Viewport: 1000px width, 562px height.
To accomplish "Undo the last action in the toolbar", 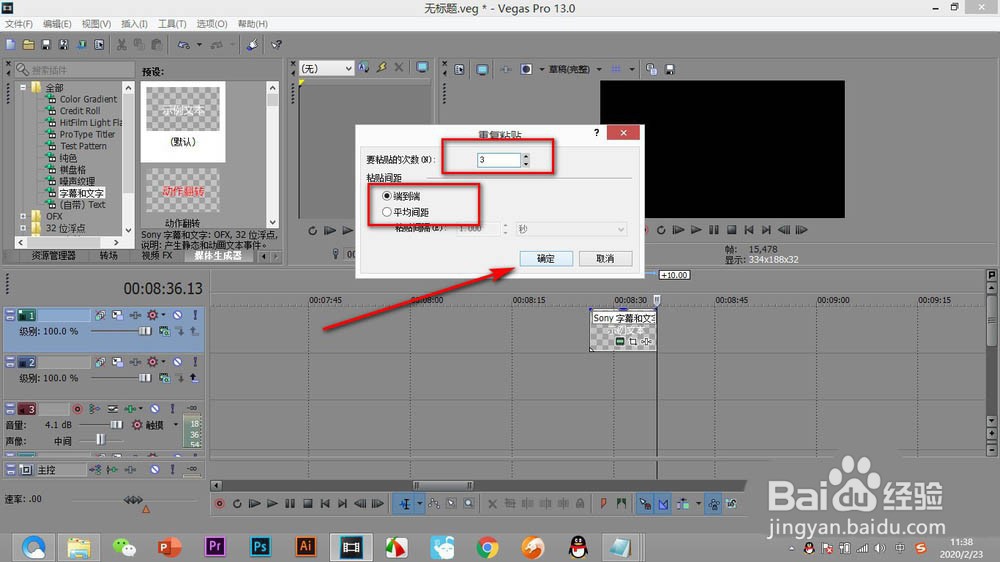I will [x=184, y=45].
